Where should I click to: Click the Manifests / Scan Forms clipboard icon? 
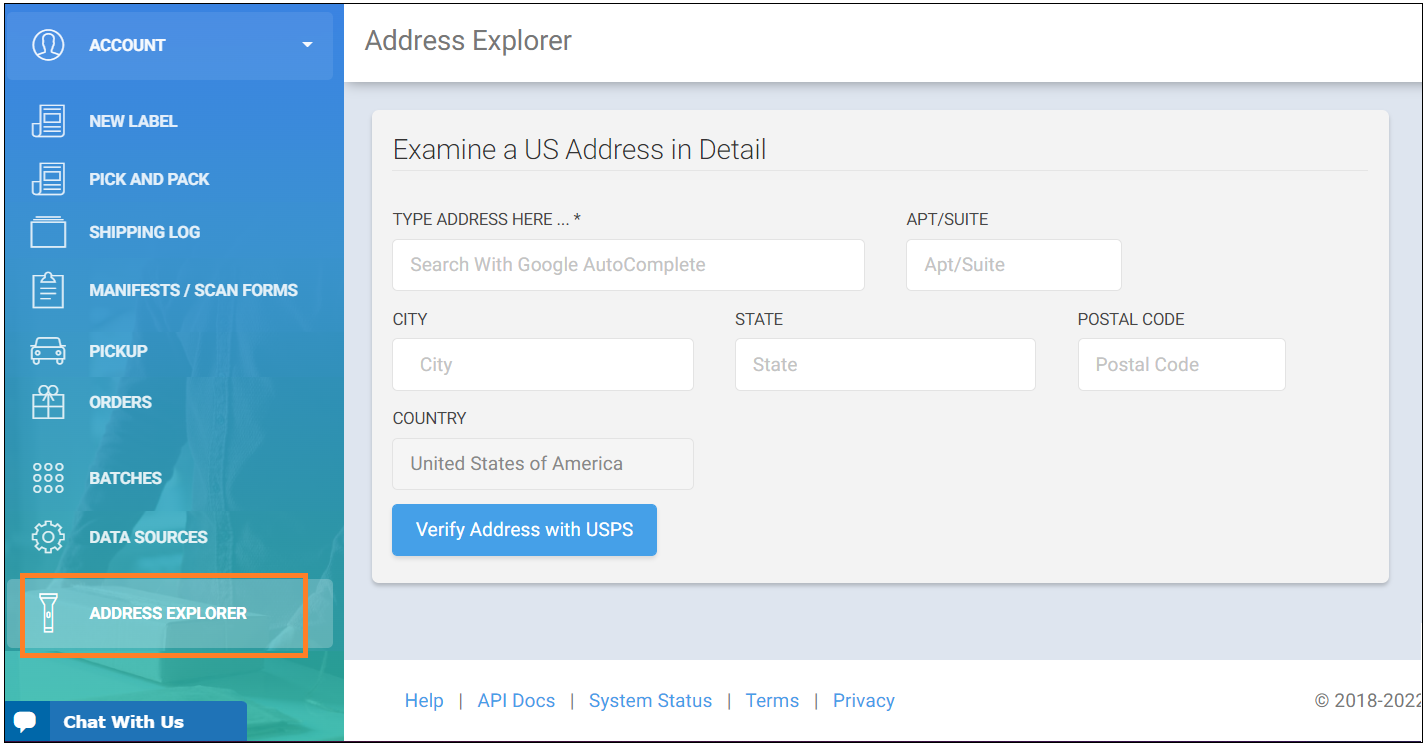click(x=48, y=289)
